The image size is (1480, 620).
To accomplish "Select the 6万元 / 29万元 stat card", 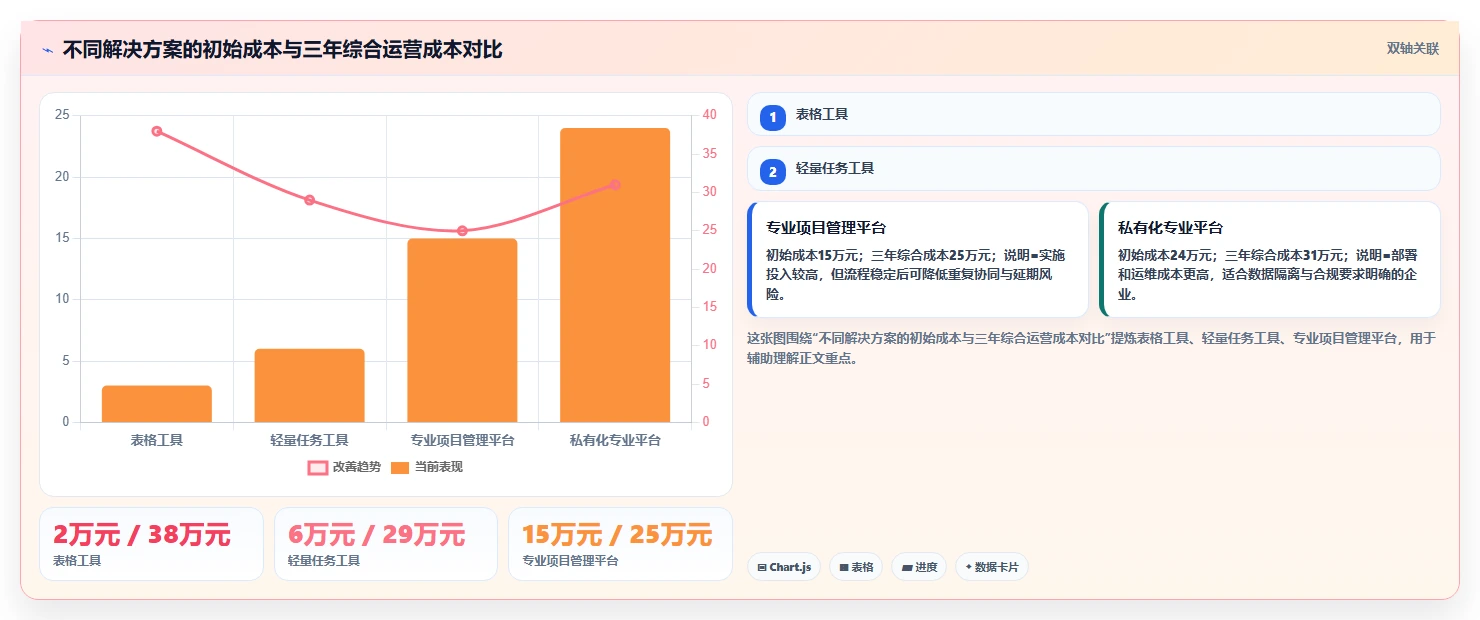I will point(386,544).
